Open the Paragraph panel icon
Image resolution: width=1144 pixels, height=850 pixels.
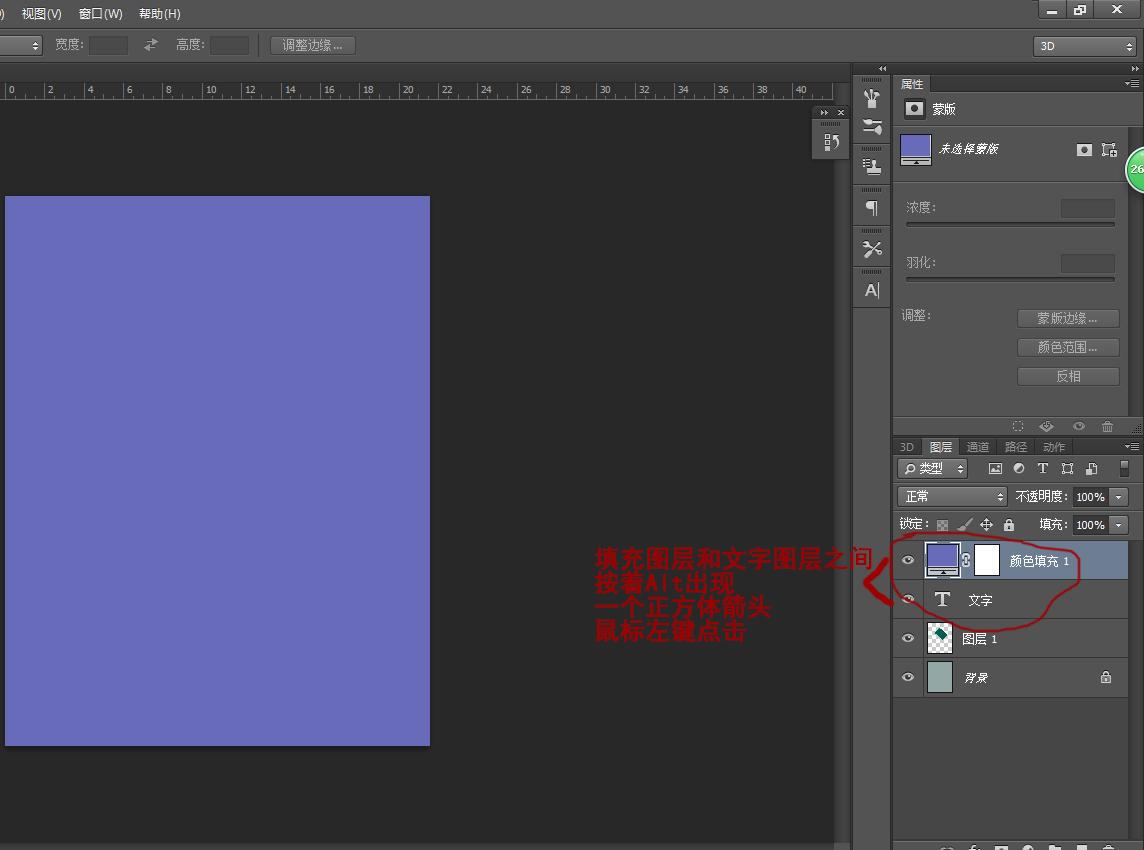pyautogui.click(x=871, y=208)
